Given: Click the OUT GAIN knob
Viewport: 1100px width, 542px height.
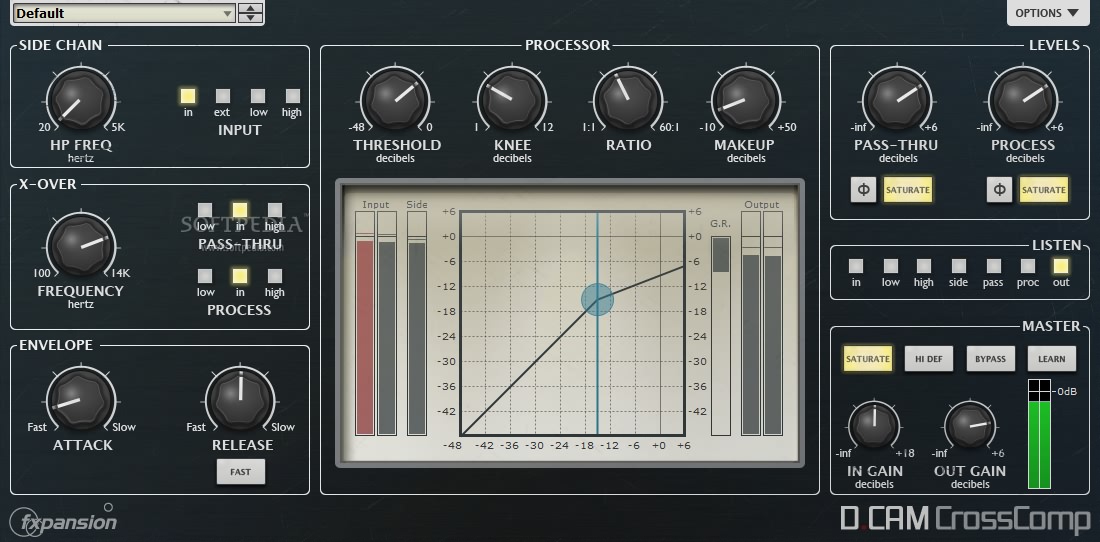Looking at the screenshot, I should click(x=970, y=426).
